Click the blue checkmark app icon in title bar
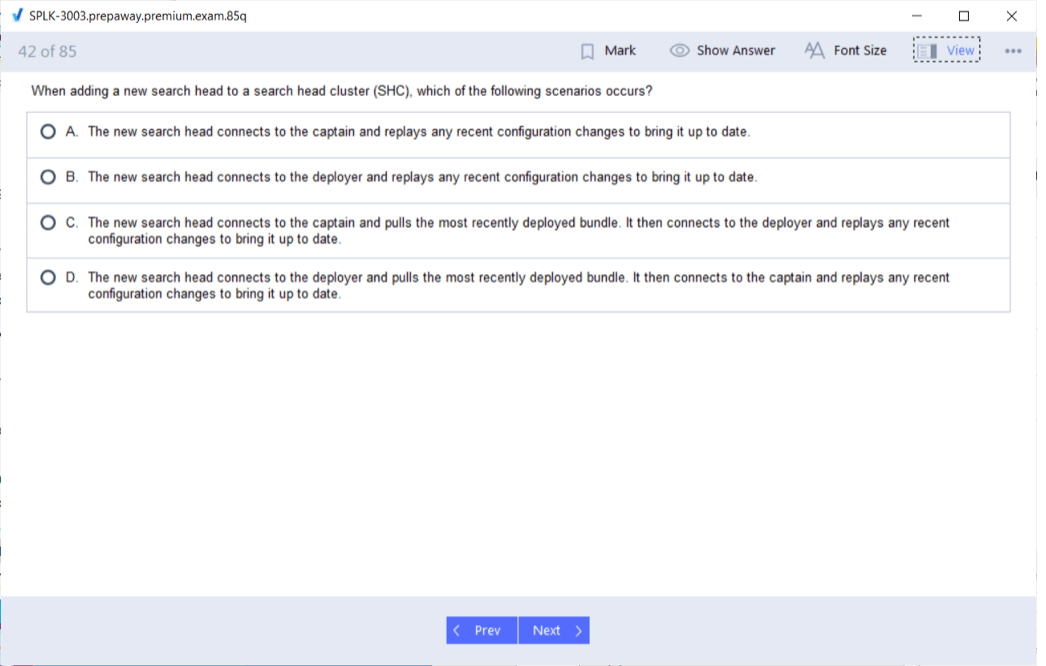Screen dimensions: 1046x666 (16, 16)
